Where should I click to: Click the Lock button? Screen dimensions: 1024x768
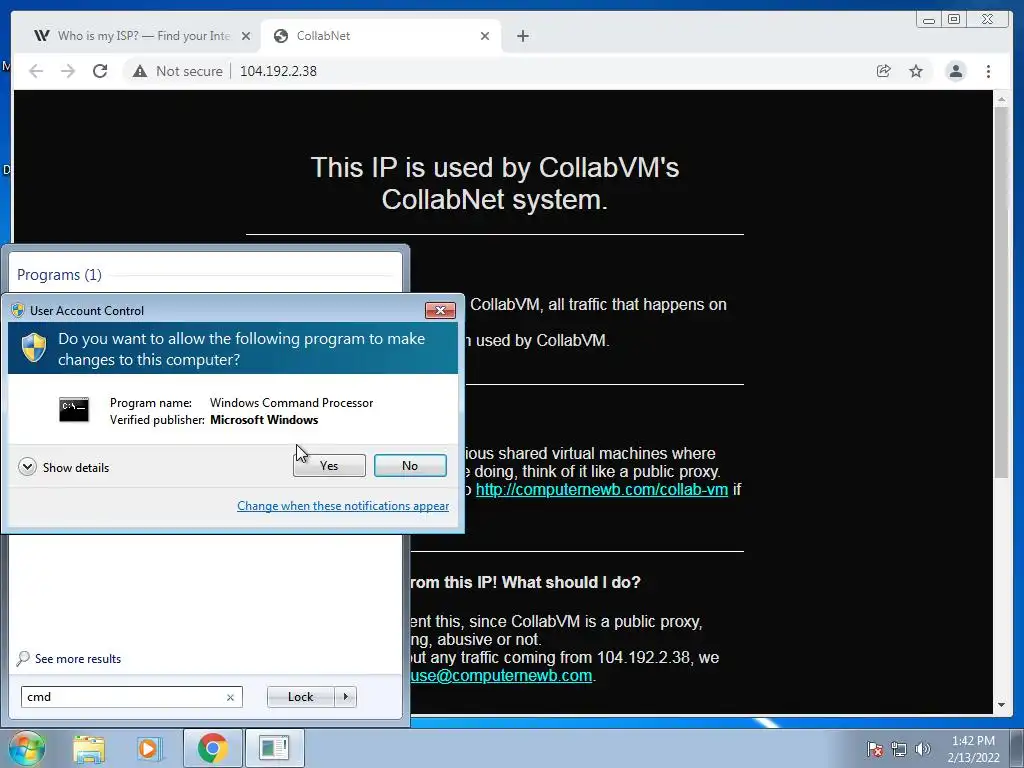tap(300, 697)
